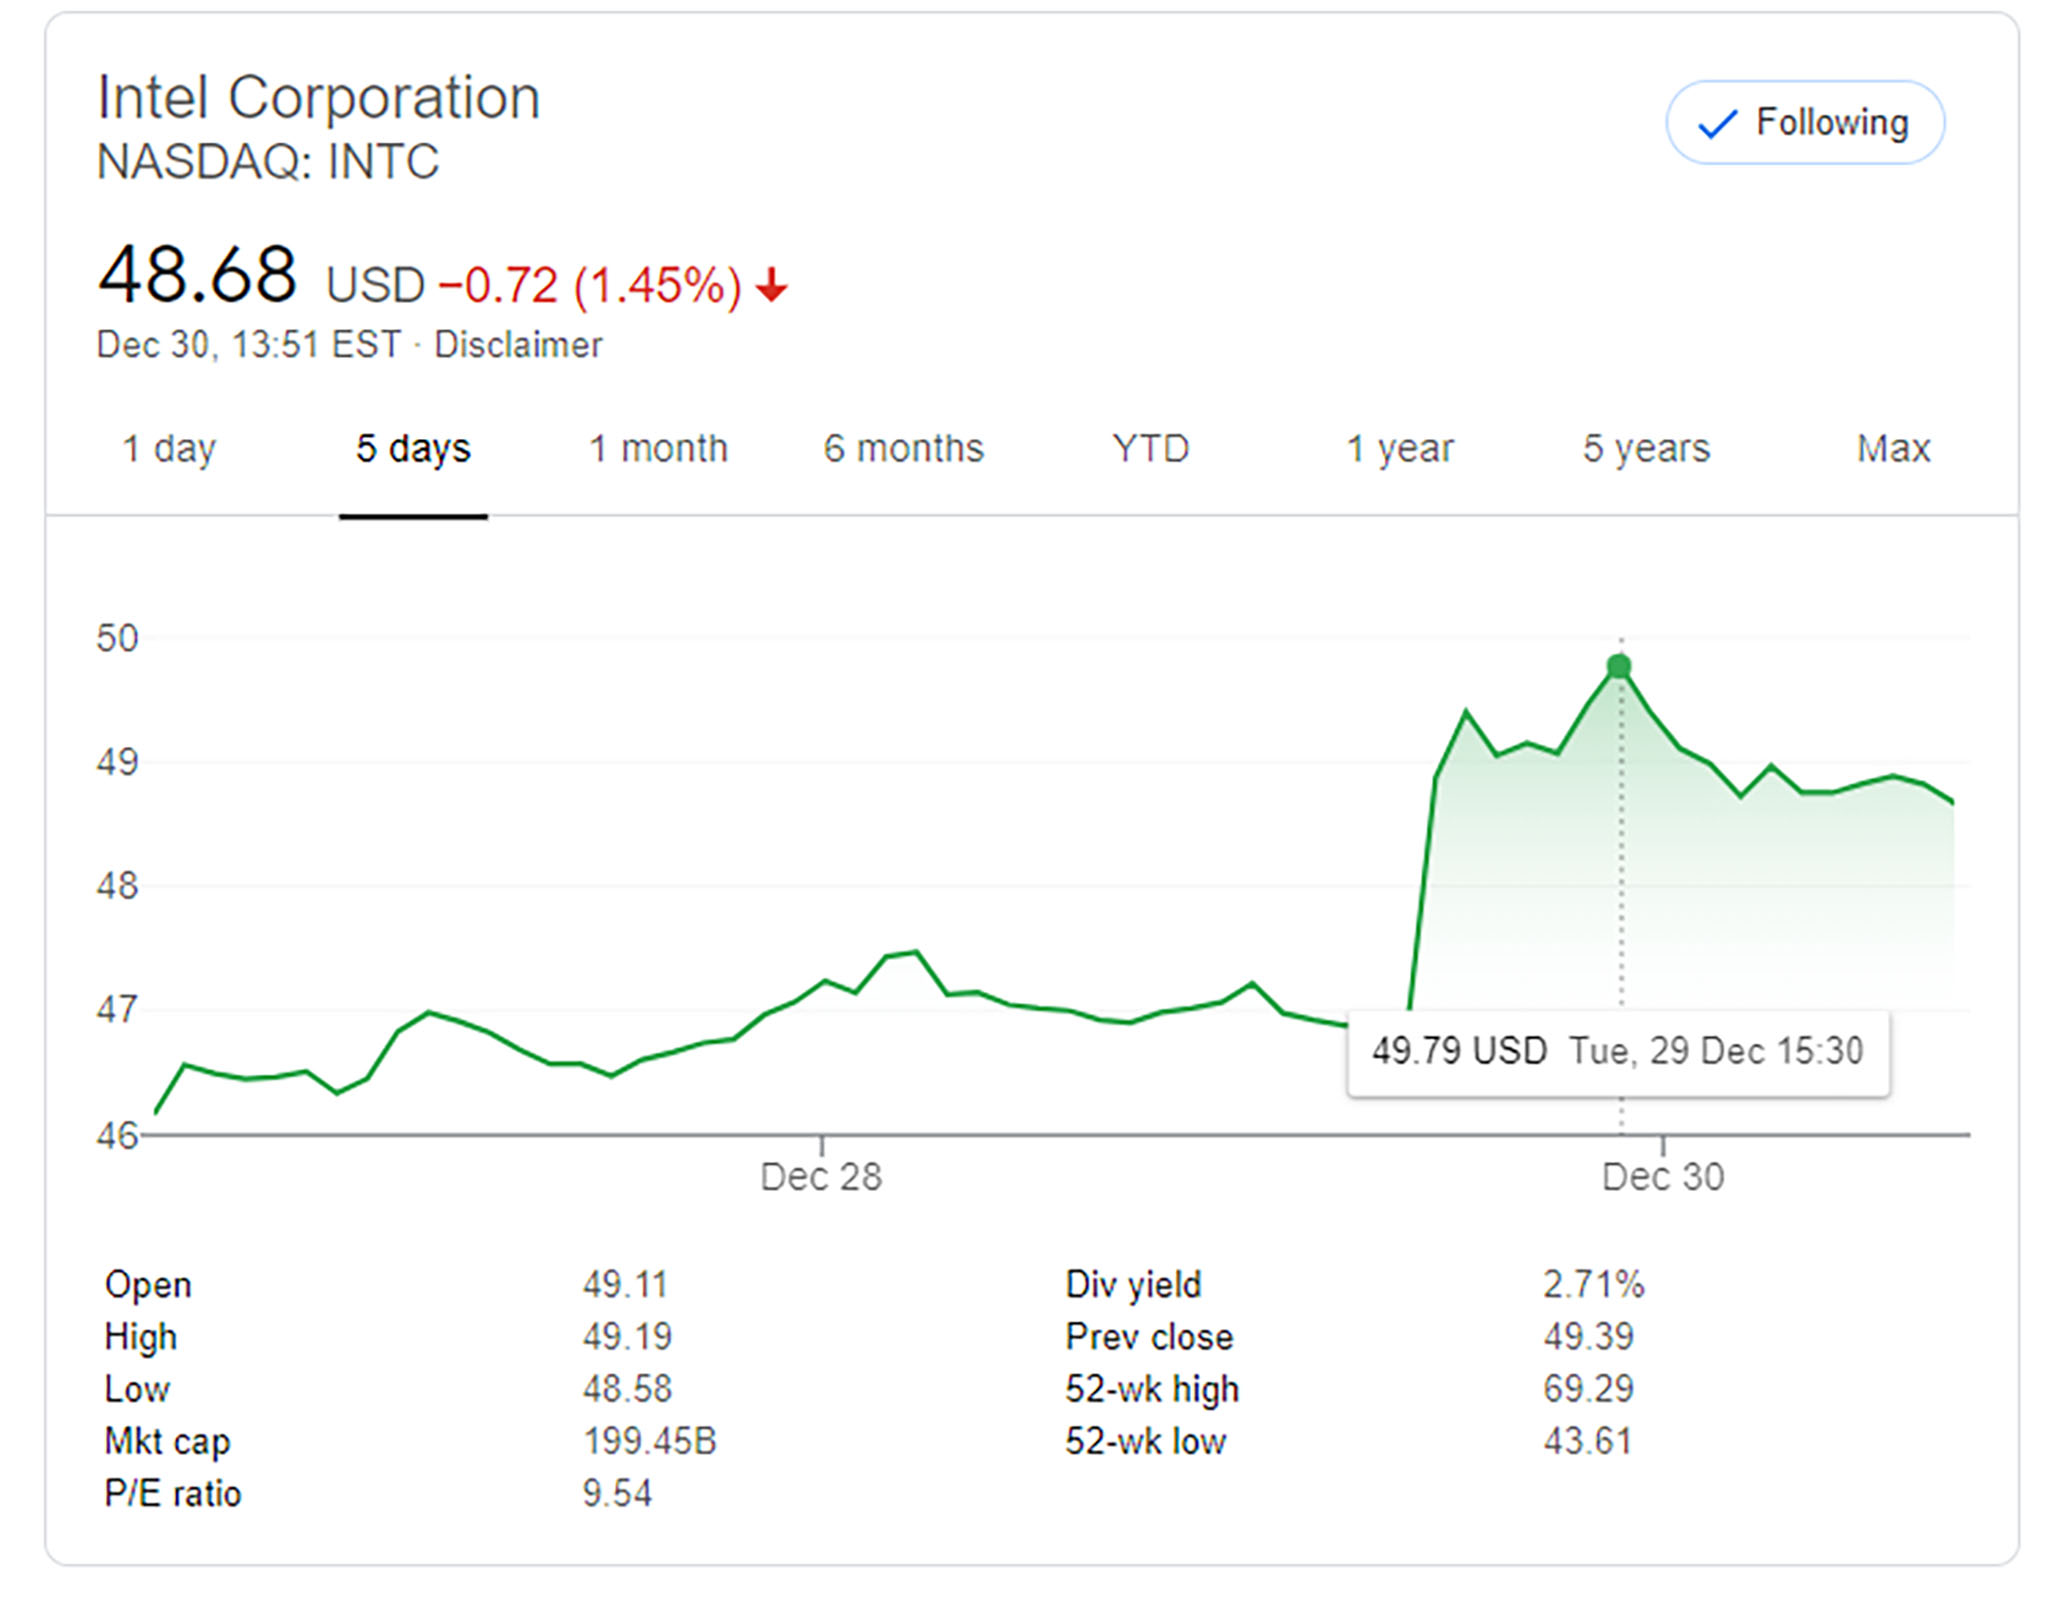Click the 52-wk high value 69.29
This screenshot has width=2048, height=1597.
1588,1389
